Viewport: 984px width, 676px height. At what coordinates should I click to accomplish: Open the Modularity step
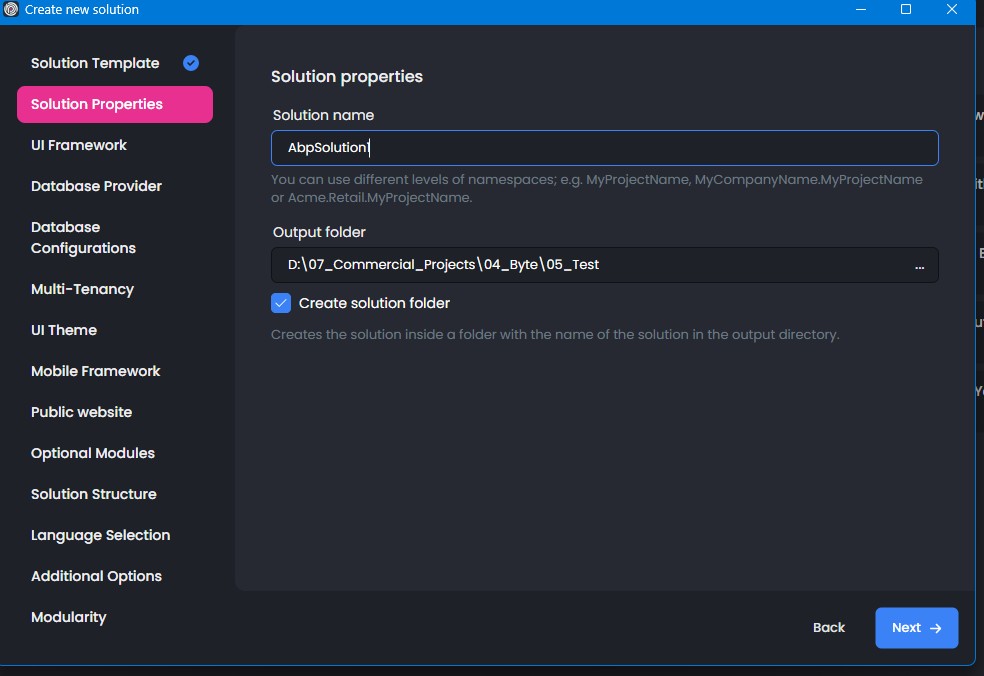pos(68,617)
